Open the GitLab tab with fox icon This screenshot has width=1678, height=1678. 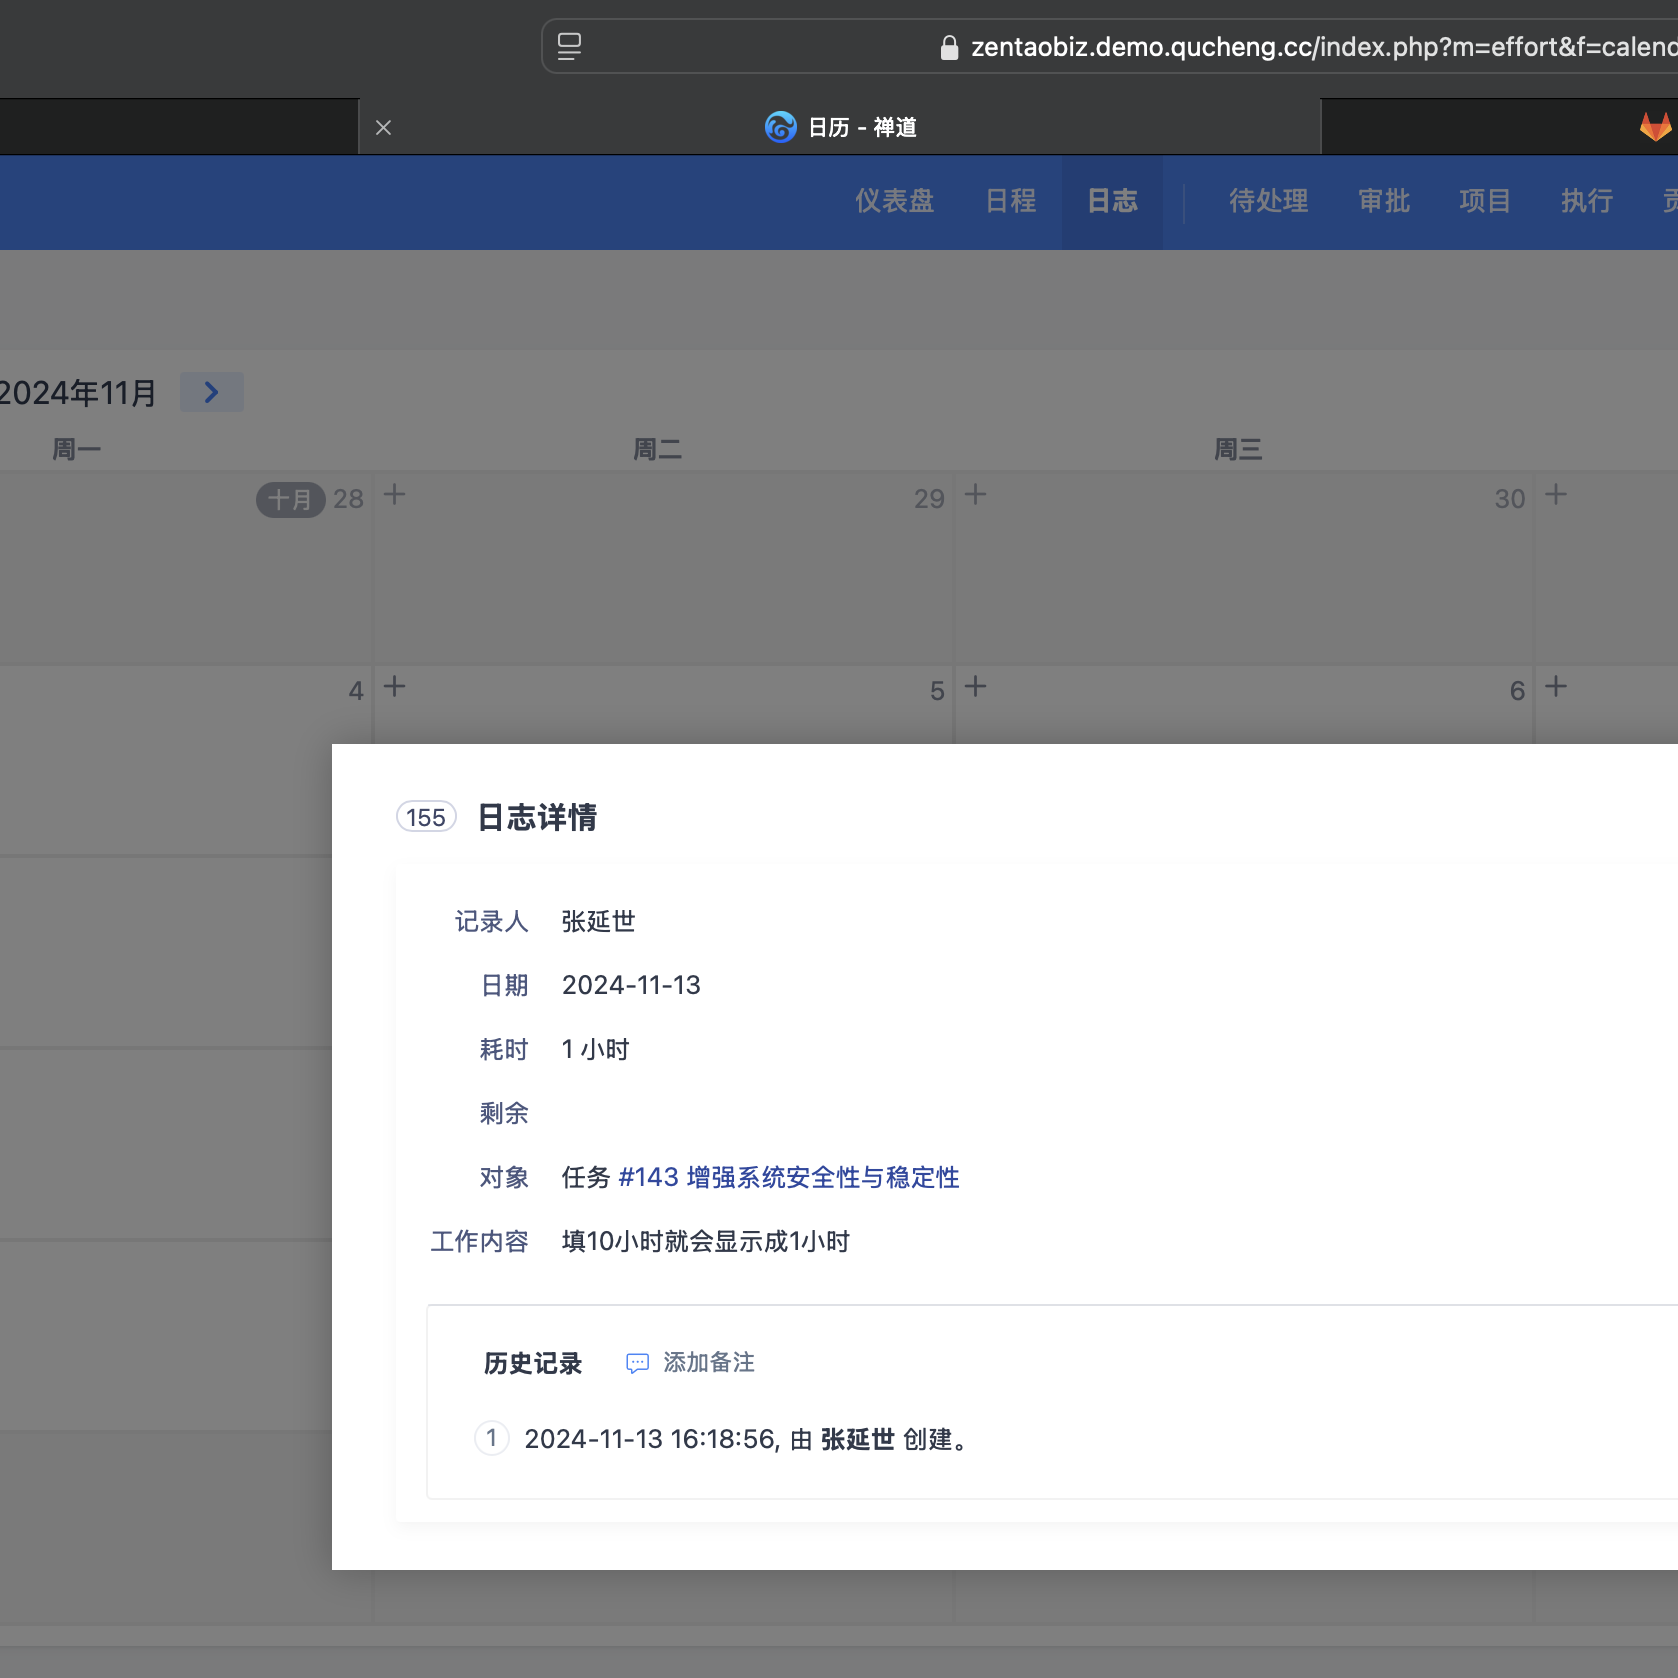tap(1654, 127)
